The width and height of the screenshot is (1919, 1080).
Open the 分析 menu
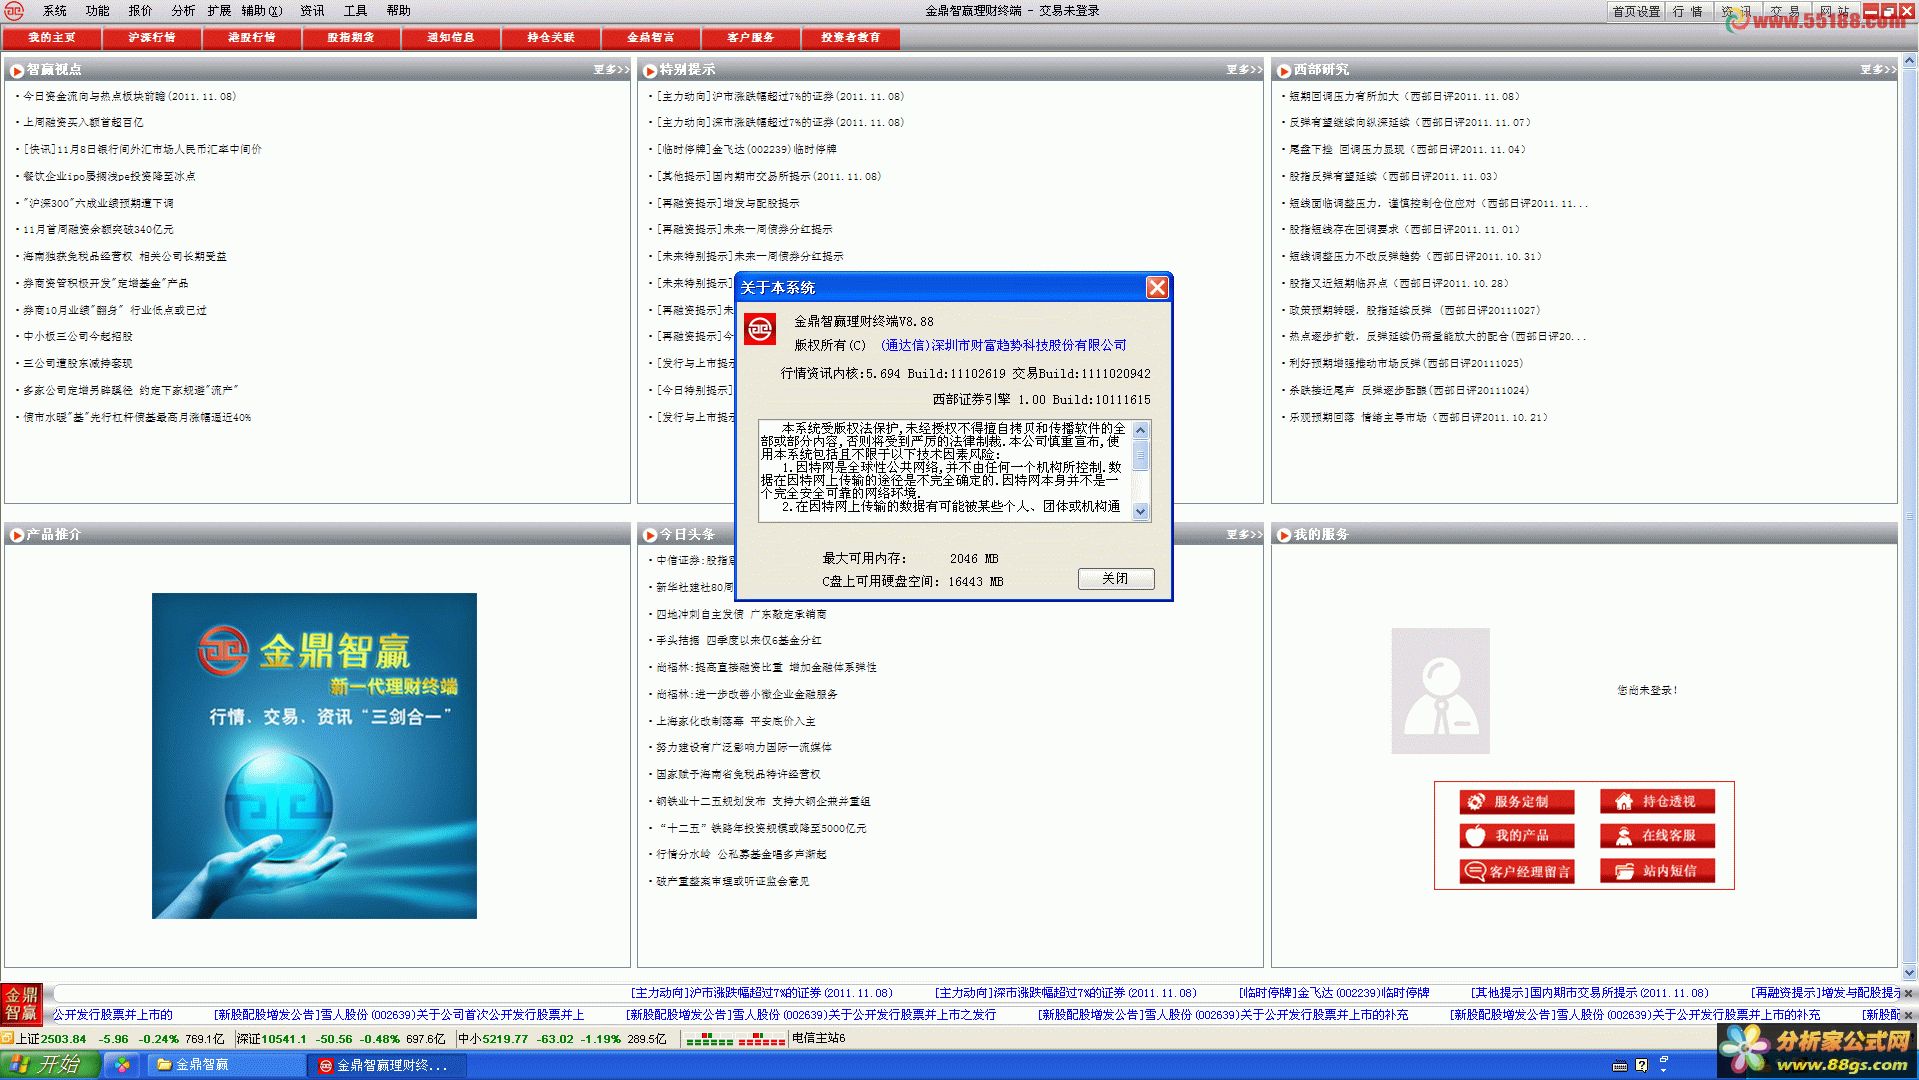click(183, 11)
